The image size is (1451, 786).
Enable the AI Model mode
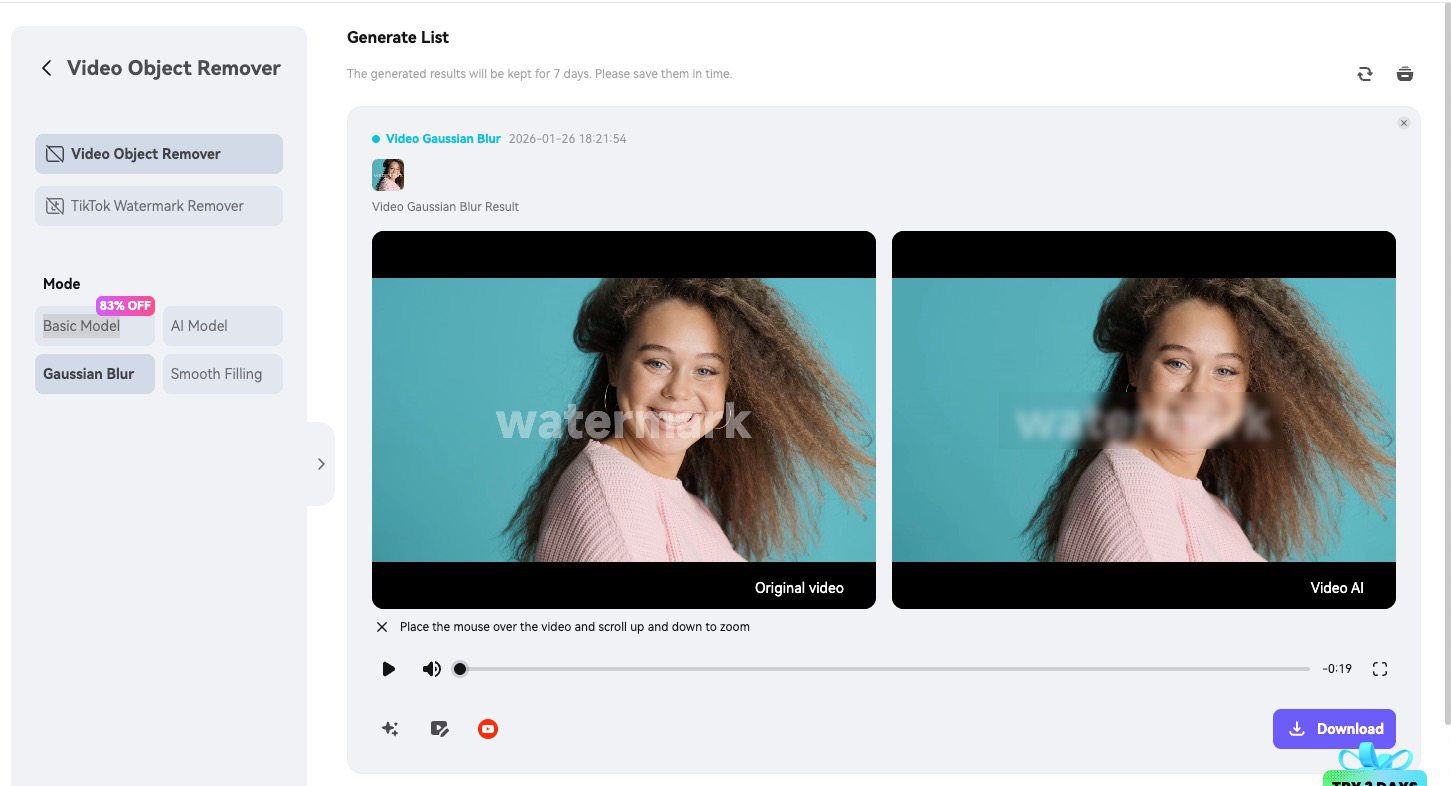coord(222,325)
